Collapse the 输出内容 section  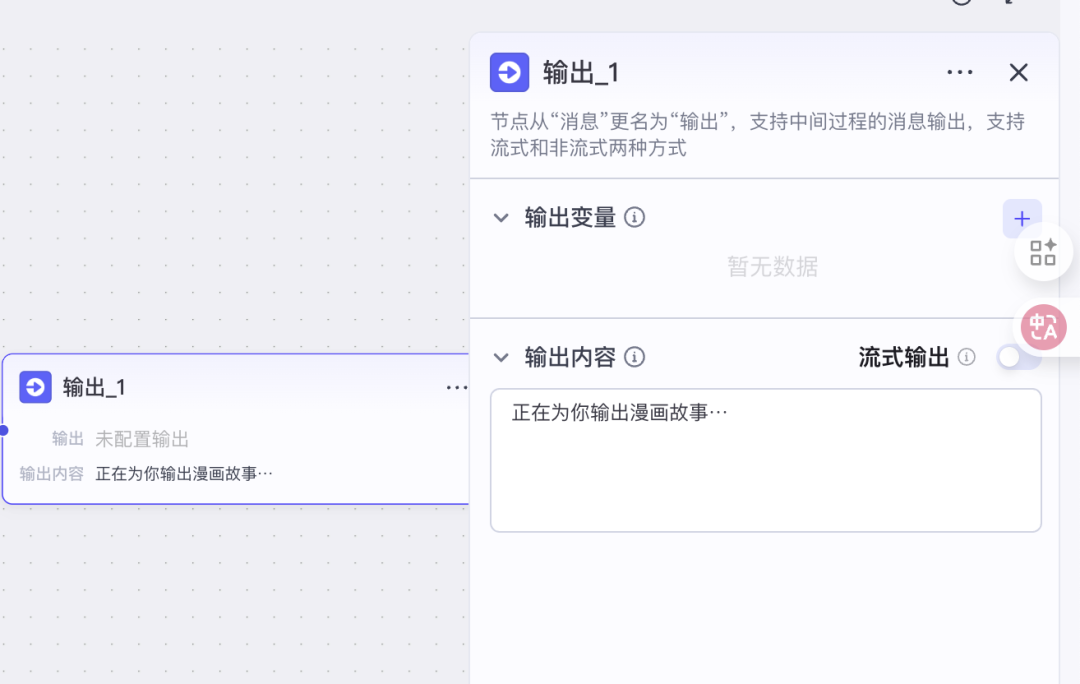click(501, 358)
